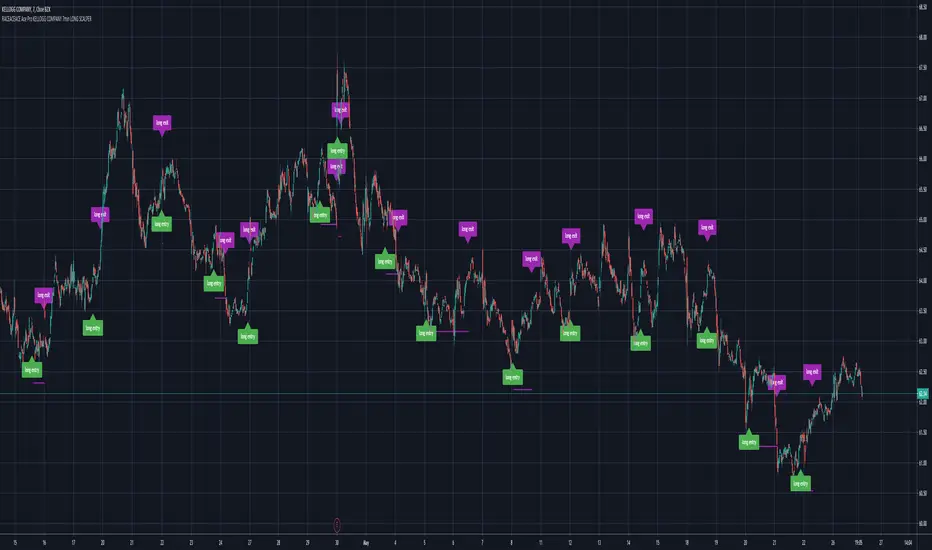The image size is (932, 550).
Task: Select the 19:05 time label on date axis
Action: (859, 542)
